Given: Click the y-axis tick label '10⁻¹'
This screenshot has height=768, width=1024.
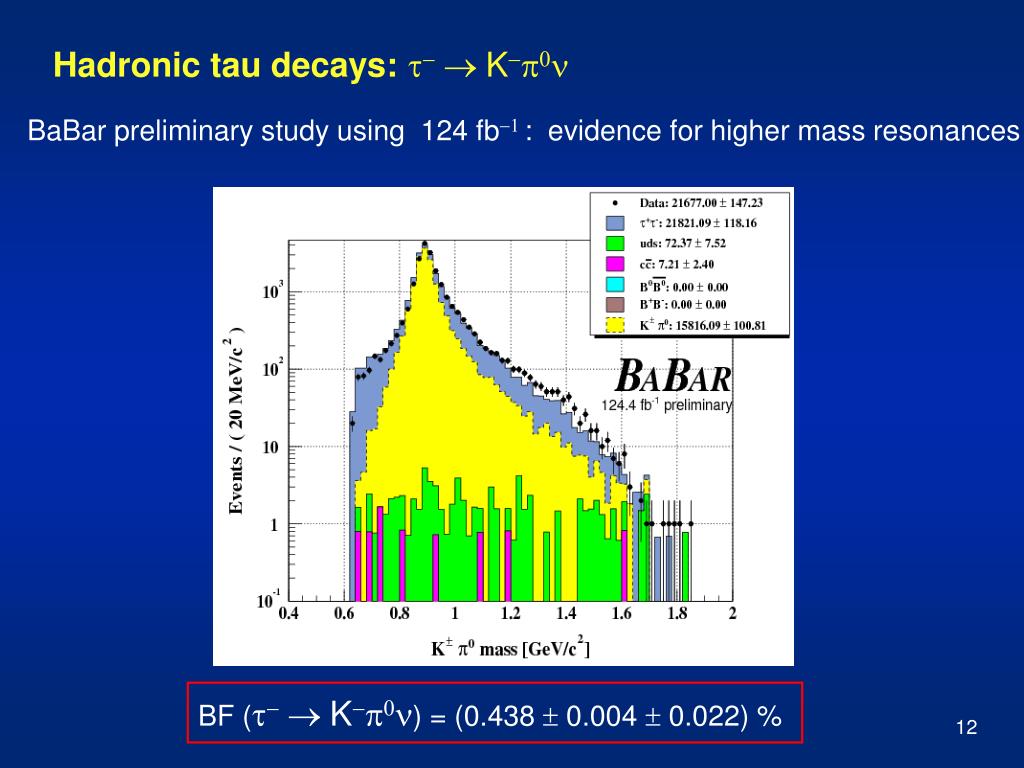Looking at the screenshot, I should pyautogui.click(x=268, y=599).
